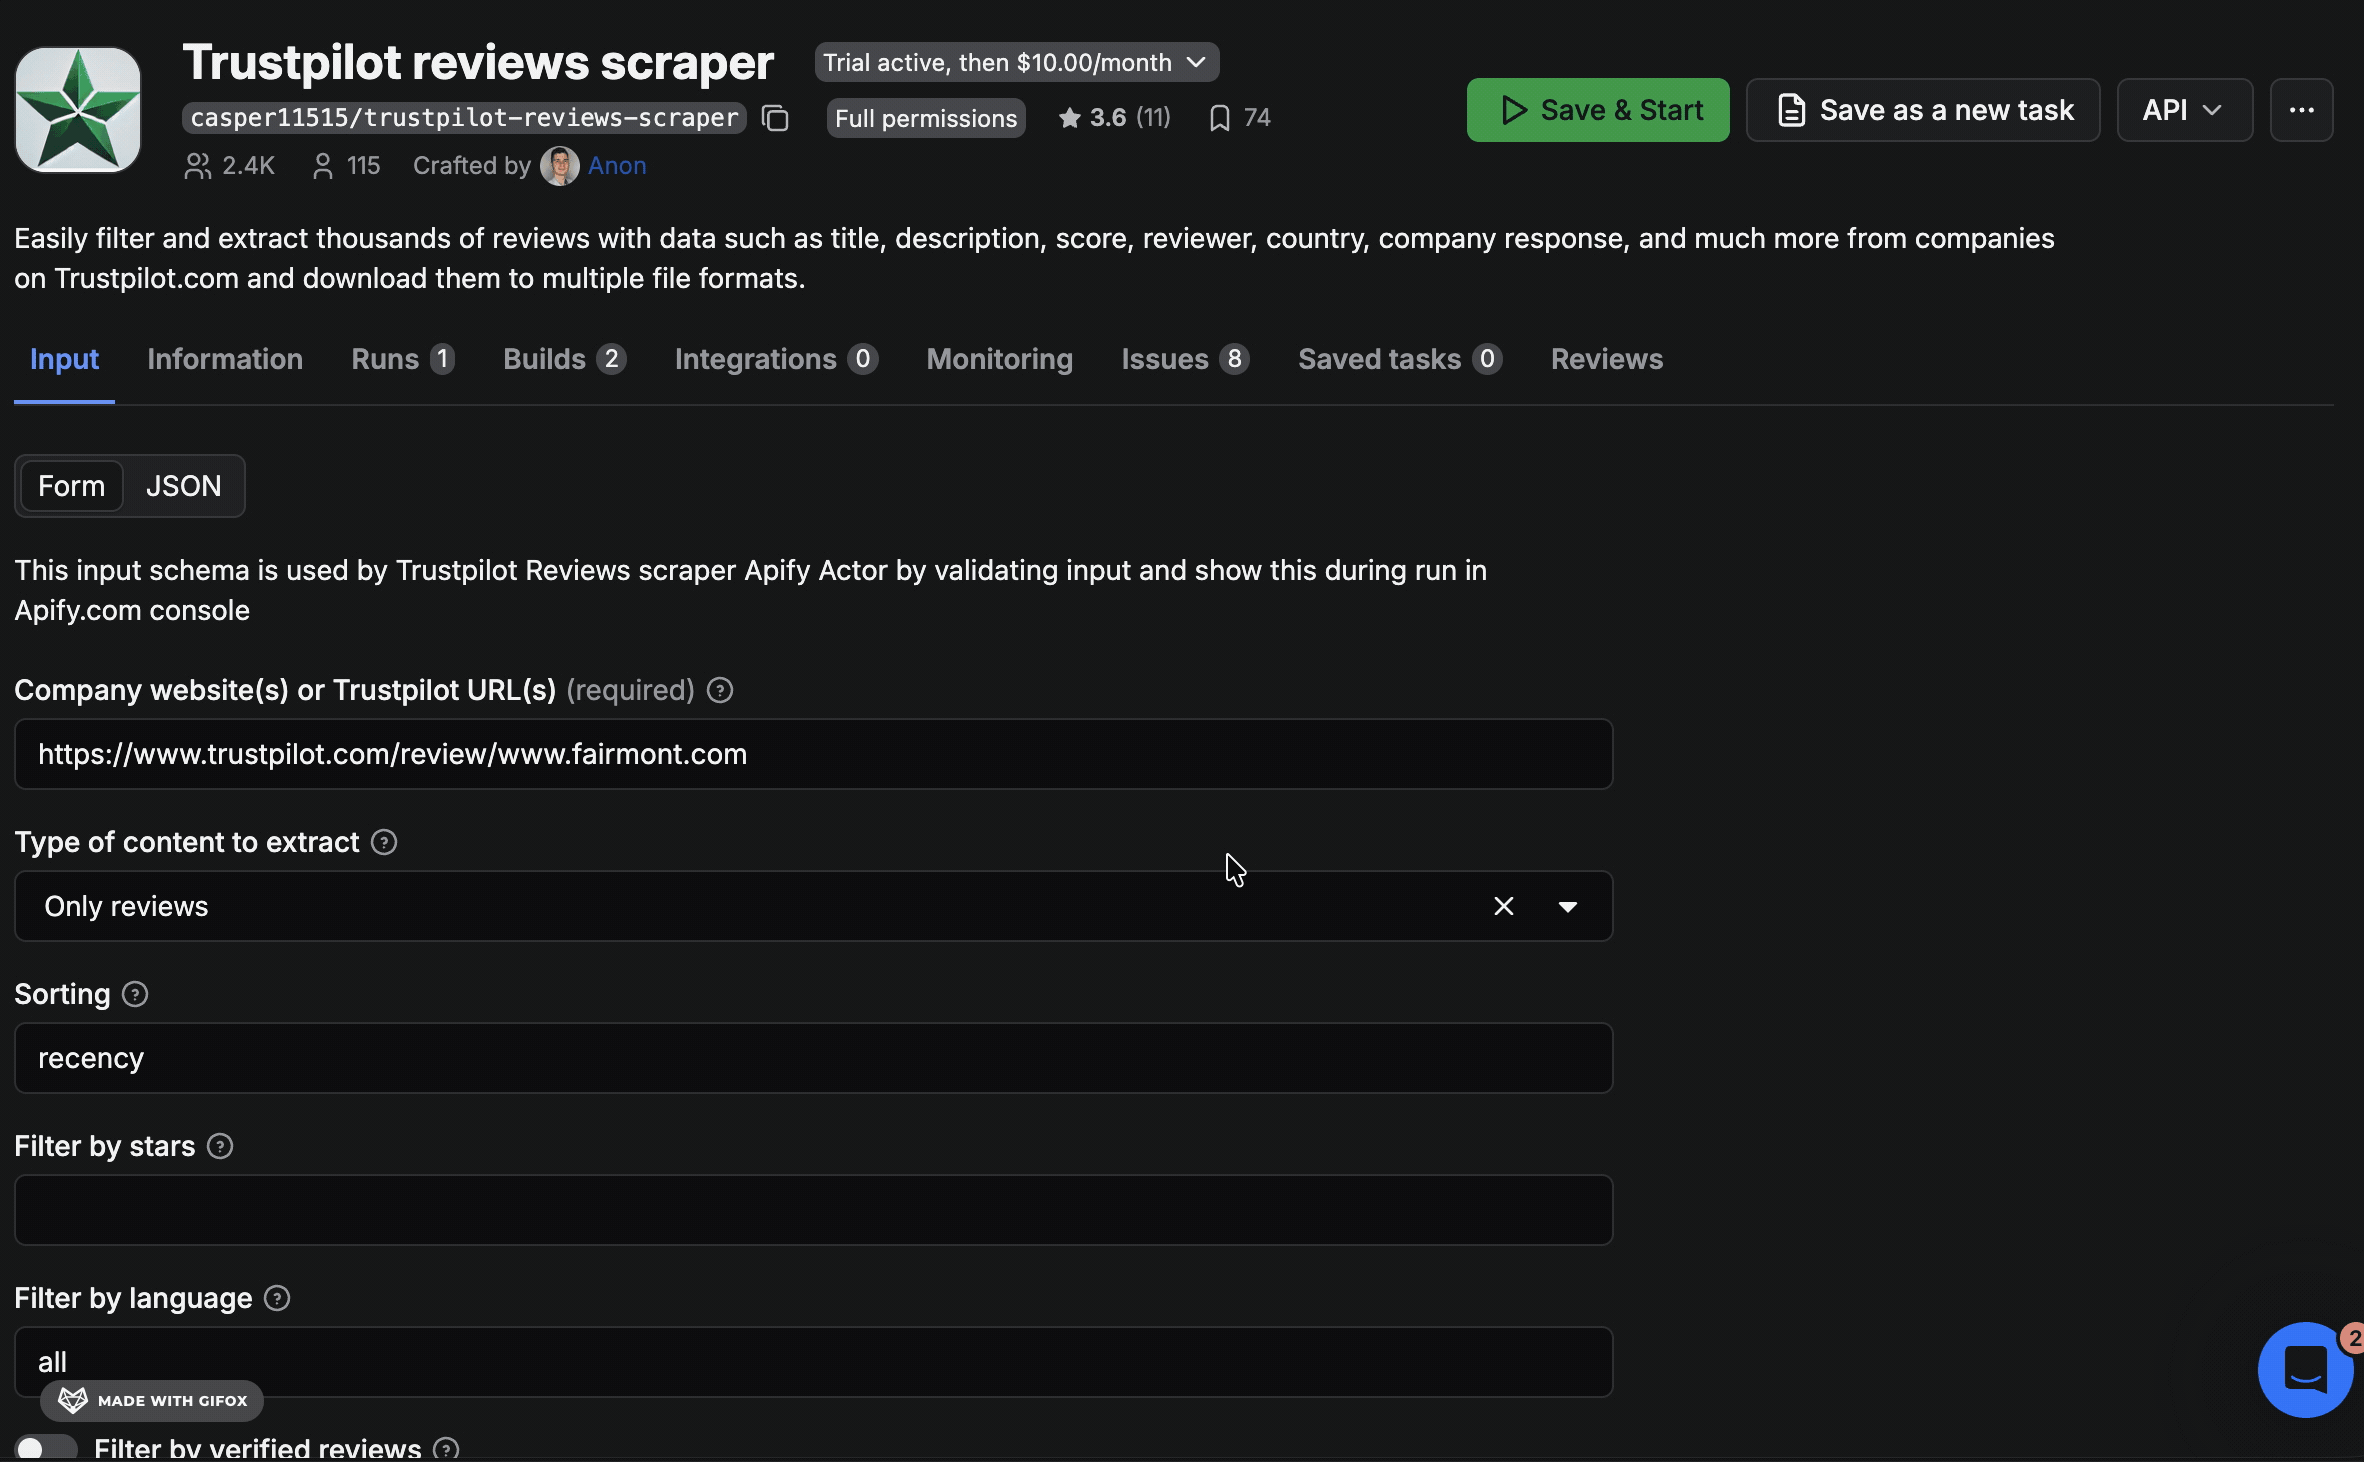This screenshot has width=2364, height=1462.
Task: Switch input view to JSON
Action: pyautogui.click(x=183, y=486)
